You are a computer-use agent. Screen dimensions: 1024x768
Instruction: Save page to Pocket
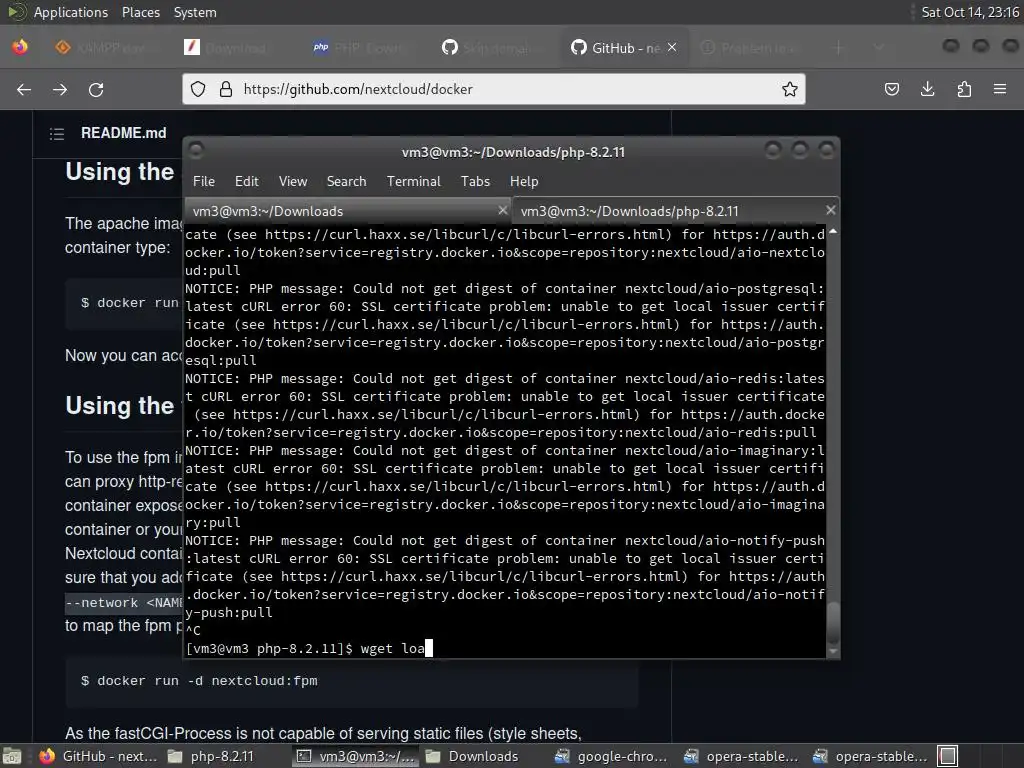pos(891,89)
